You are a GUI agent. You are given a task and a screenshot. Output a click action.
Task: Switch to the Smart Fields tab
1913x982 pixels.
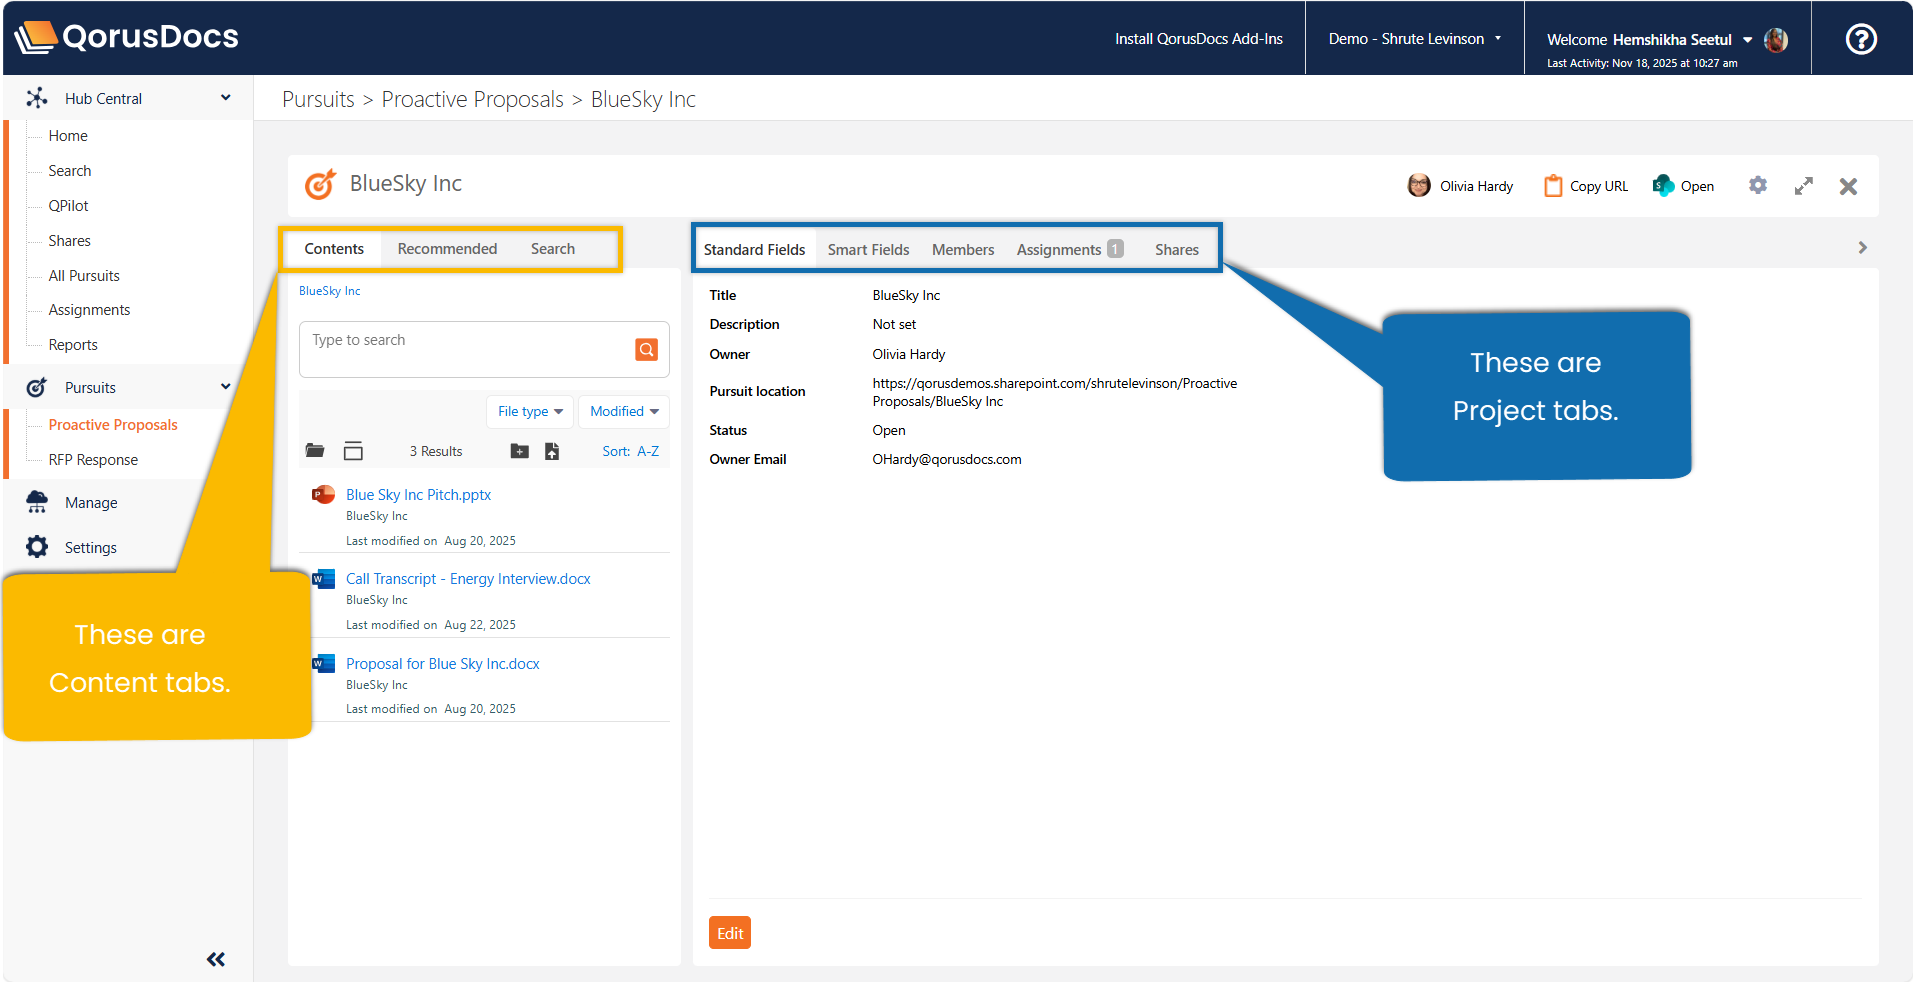868,249
